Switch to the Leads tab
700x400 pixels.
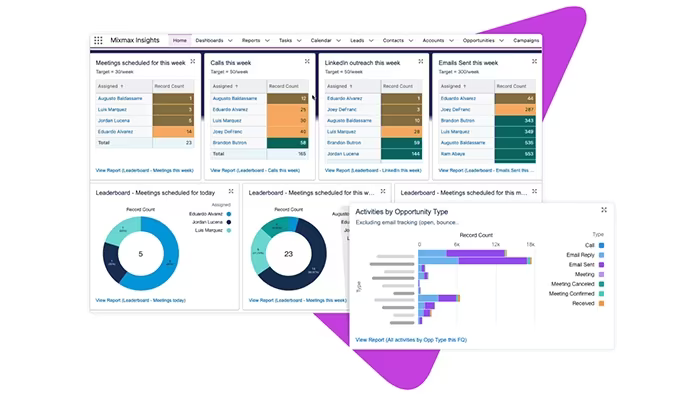point(357,41)
